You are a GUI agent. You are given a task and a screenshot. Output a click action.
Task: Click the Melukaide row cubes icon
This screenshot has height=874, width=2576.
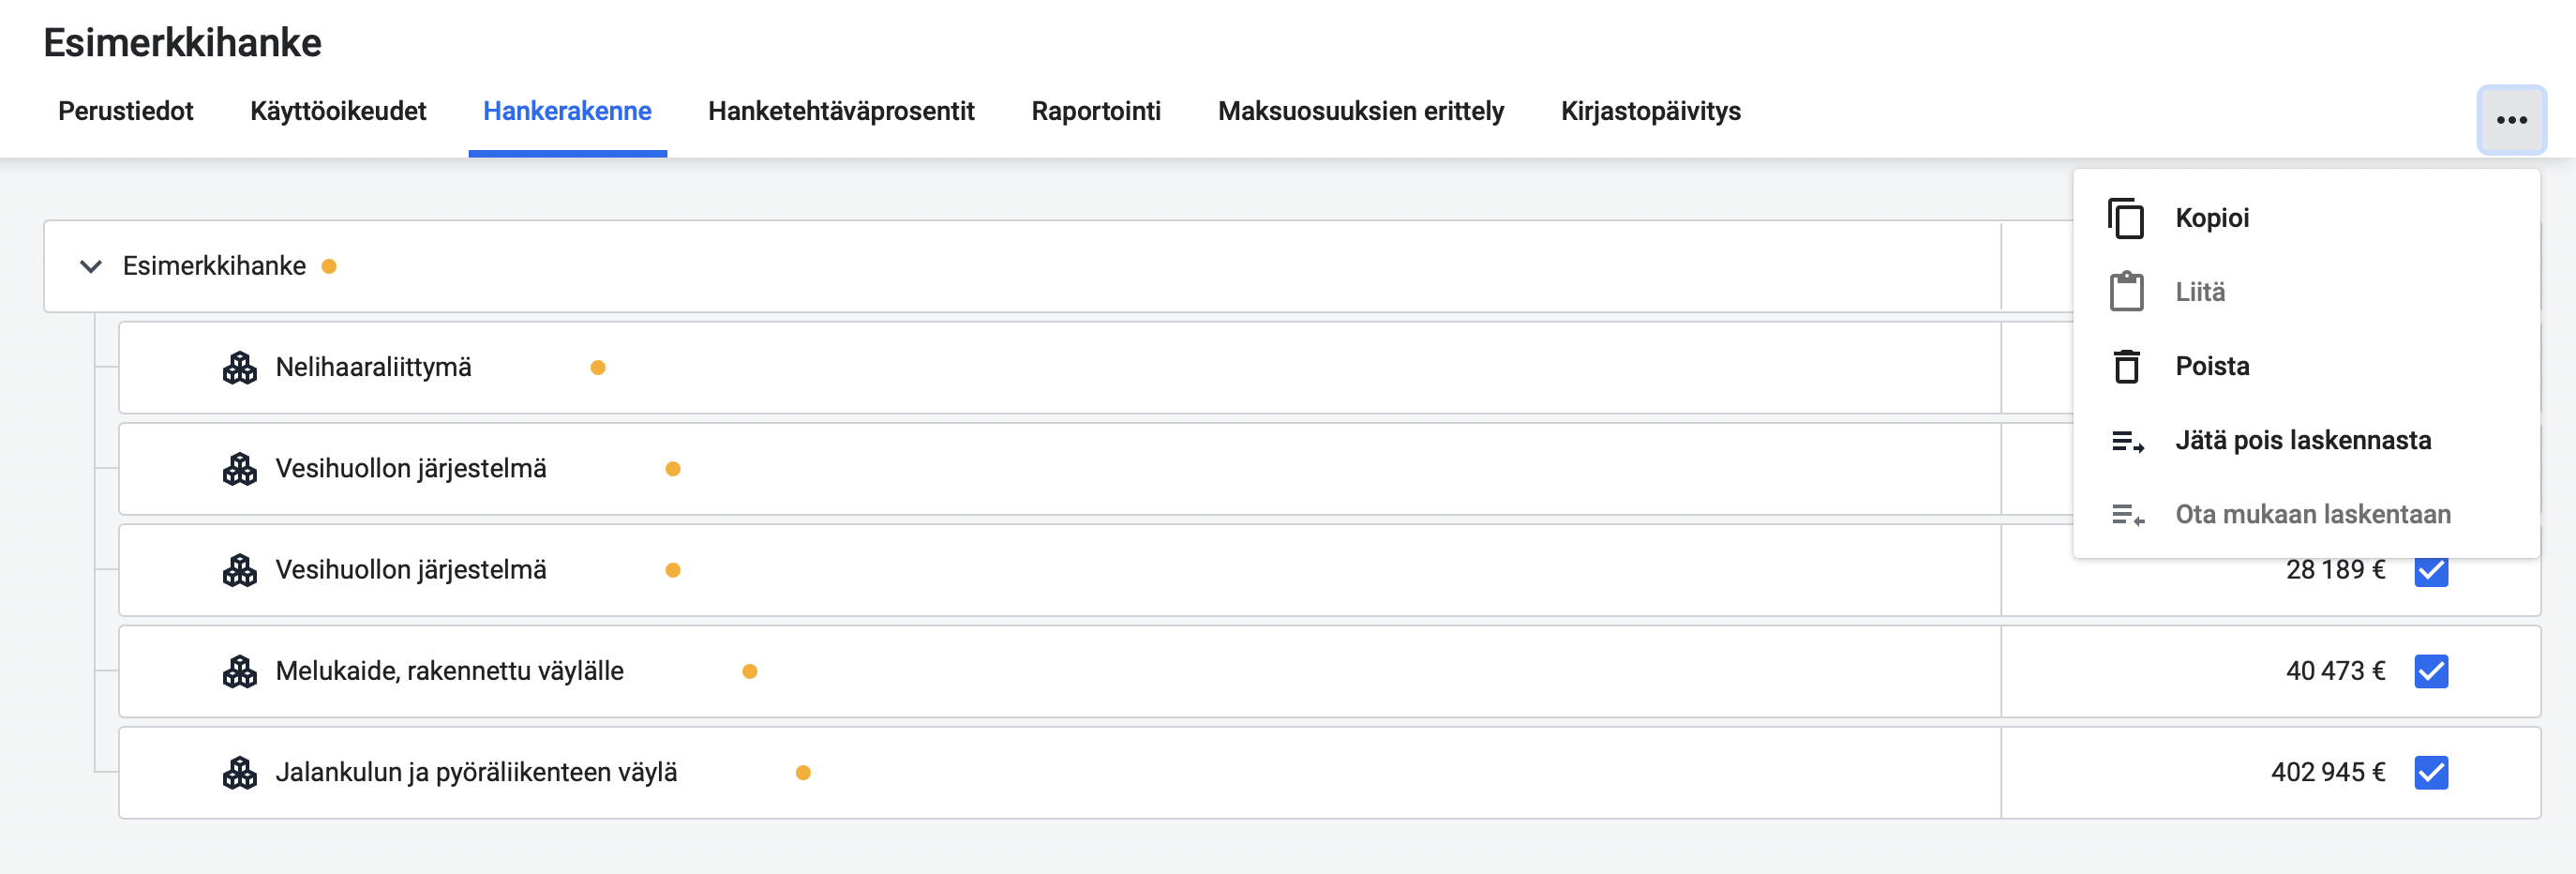(240, 671)
